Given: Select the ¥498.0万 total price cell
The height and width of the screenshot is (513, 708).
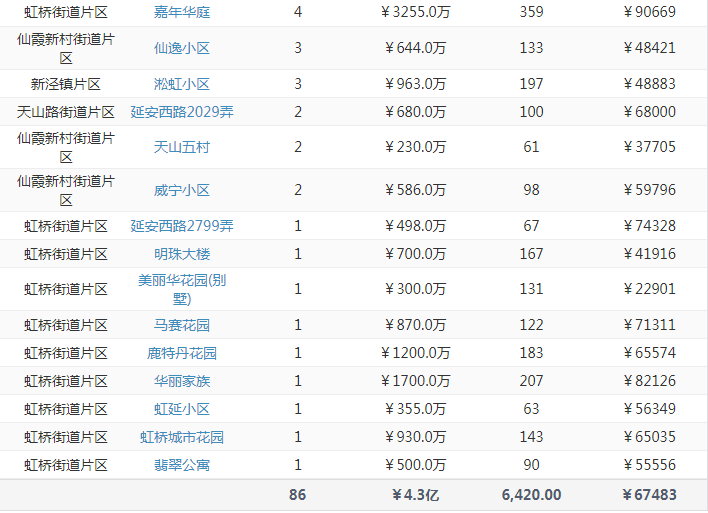Looking at the screenshot, I should pos(415,226).
